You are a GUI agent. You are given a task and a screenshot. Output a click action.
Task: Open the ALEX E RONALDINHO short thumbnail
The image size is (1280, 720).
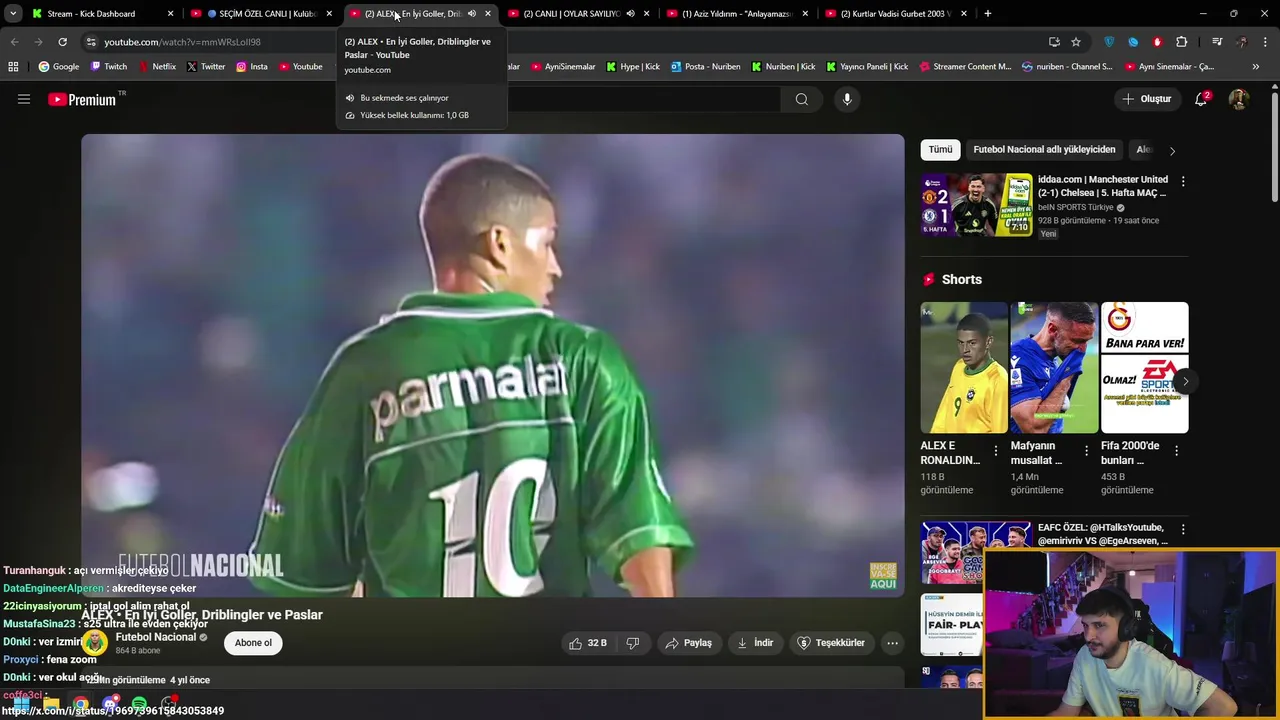click(964, 368)
